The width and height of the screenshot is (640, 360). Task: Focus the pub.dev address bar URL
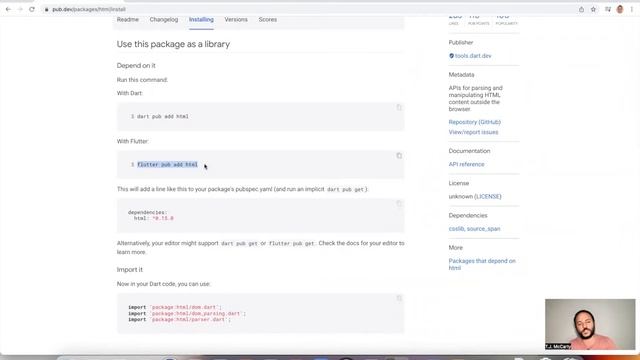click(x=89, y=9)
